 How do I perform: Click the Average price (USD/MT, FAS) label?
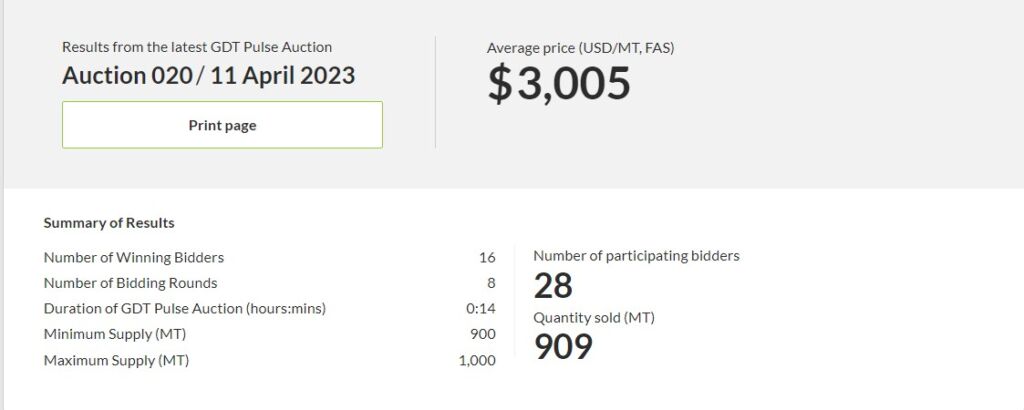[x=580, y=47]
